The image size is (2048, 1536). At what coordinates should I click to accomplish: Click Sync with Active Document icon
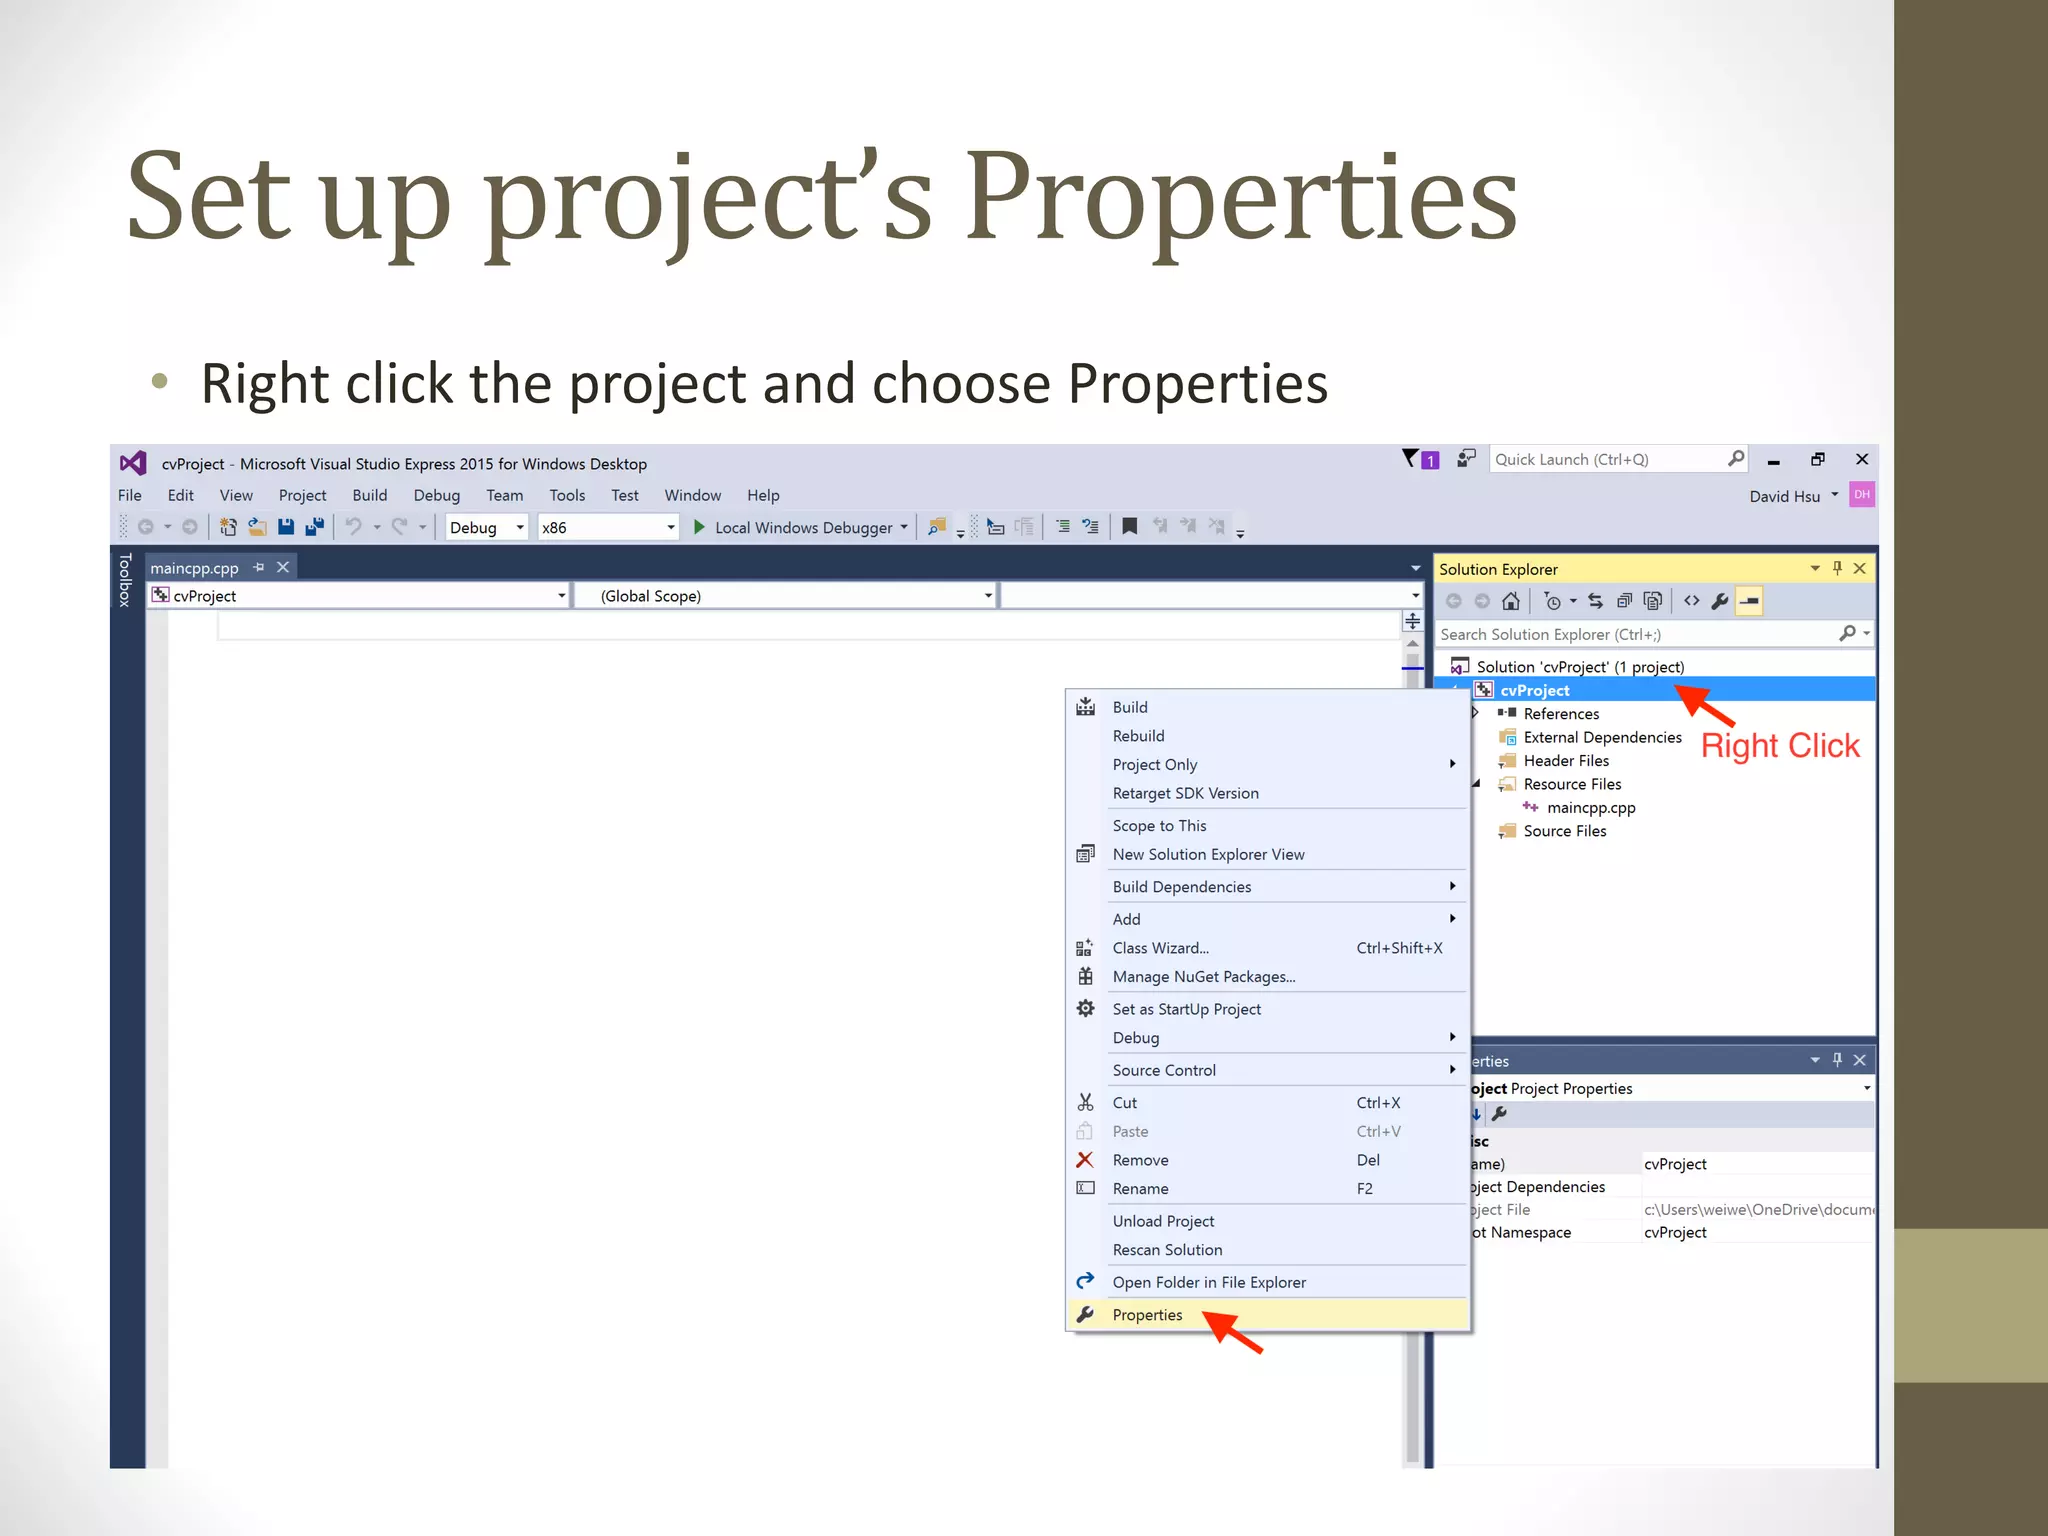point(1595,601)
